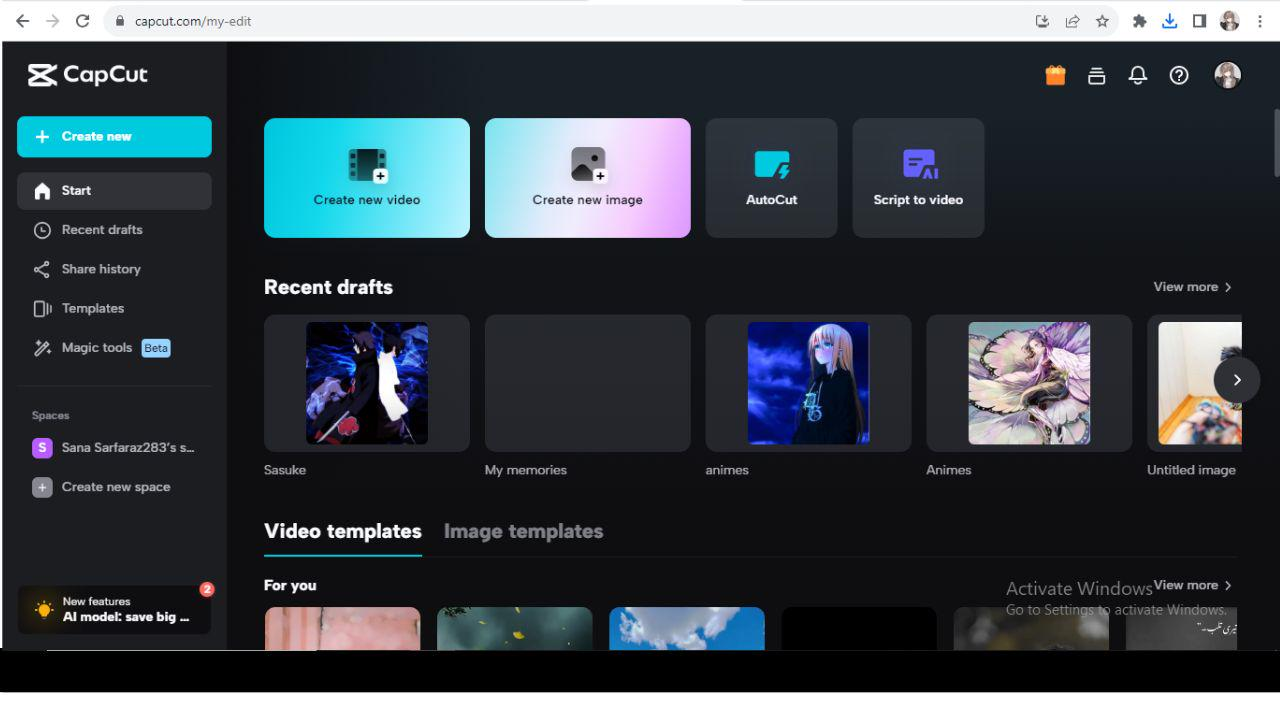Switch to the Video templates tab
The height and width of the screenshot is (720, 1280).
coord(343,532)
